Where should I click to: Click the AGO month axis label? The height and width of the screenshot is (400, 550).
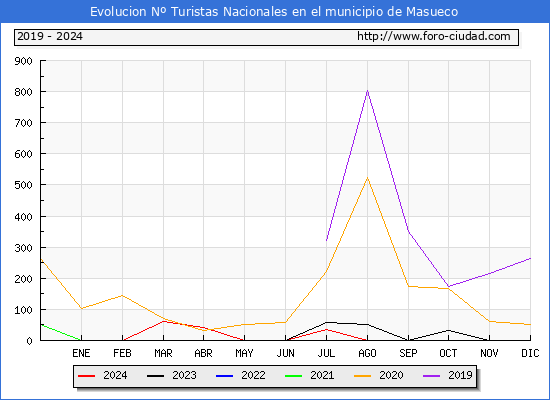click(367, 353)
